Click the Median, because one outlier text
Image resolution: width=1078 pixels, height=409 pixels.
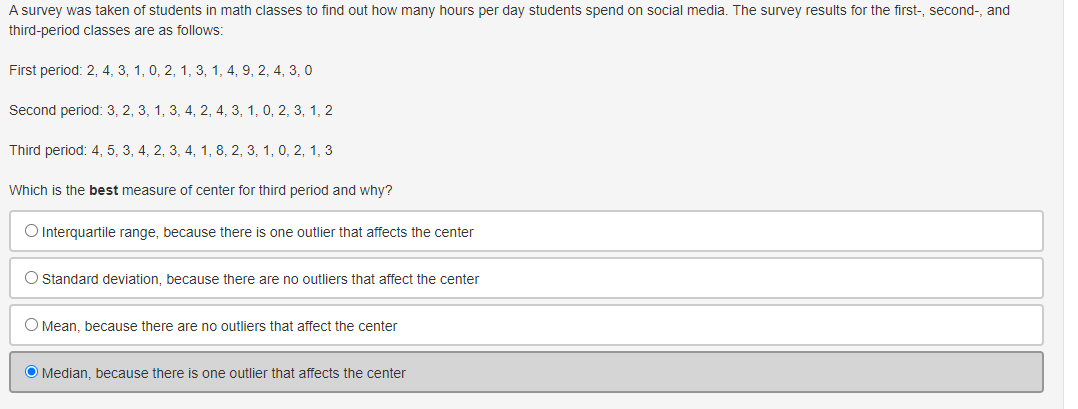223,373
